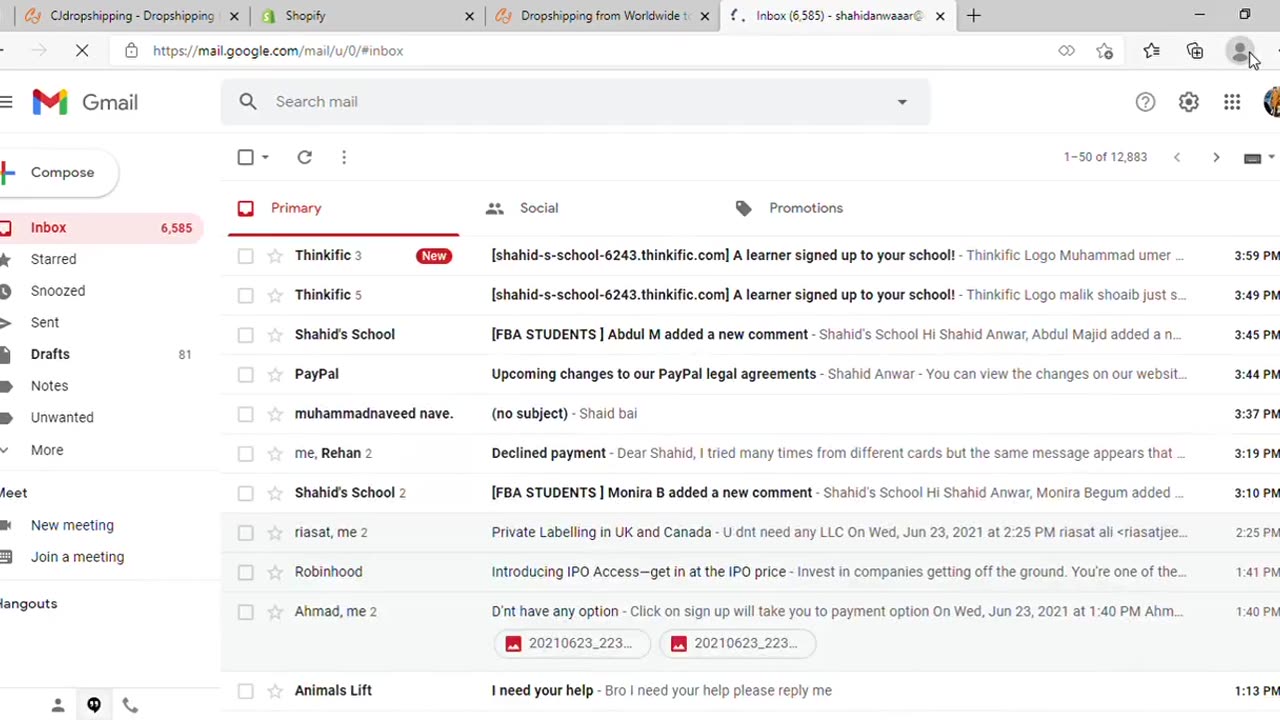The width and height of the screenshot is (1280, 720).
Task: Open Introducing IPO Access email
Action: 639,572
